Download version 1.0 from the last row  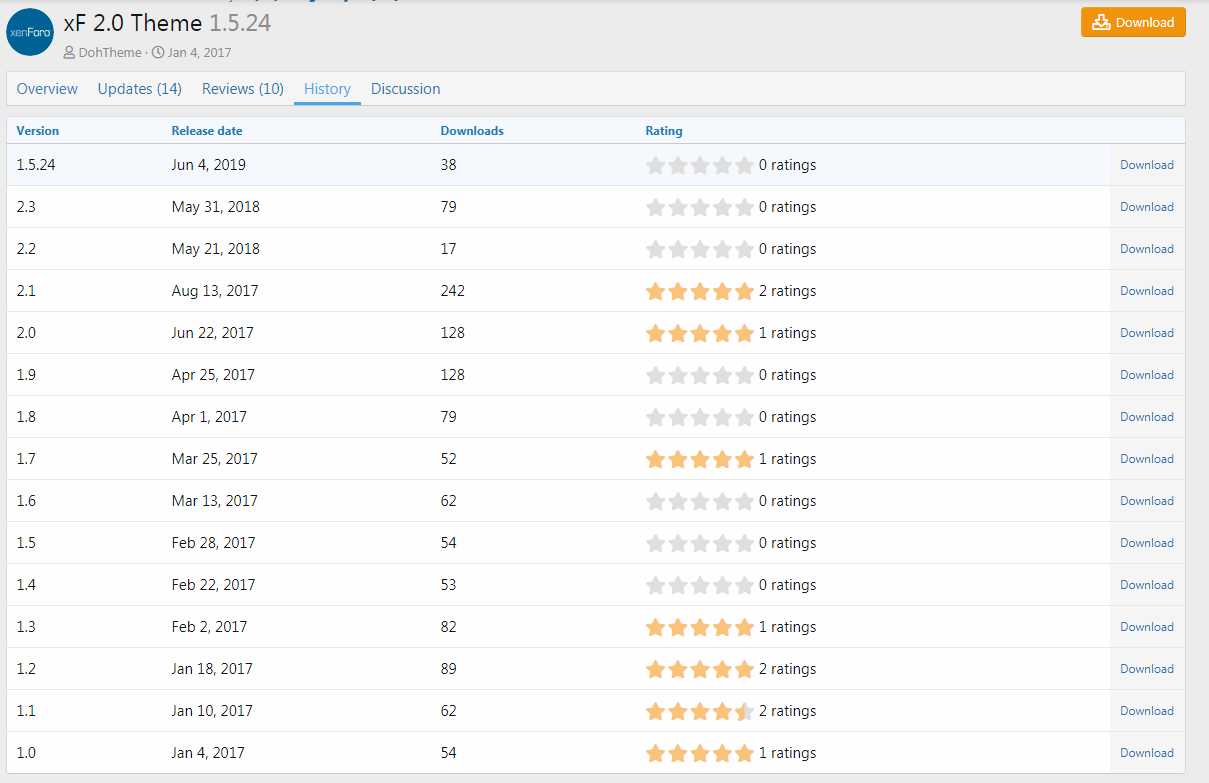pos(1146,753)
